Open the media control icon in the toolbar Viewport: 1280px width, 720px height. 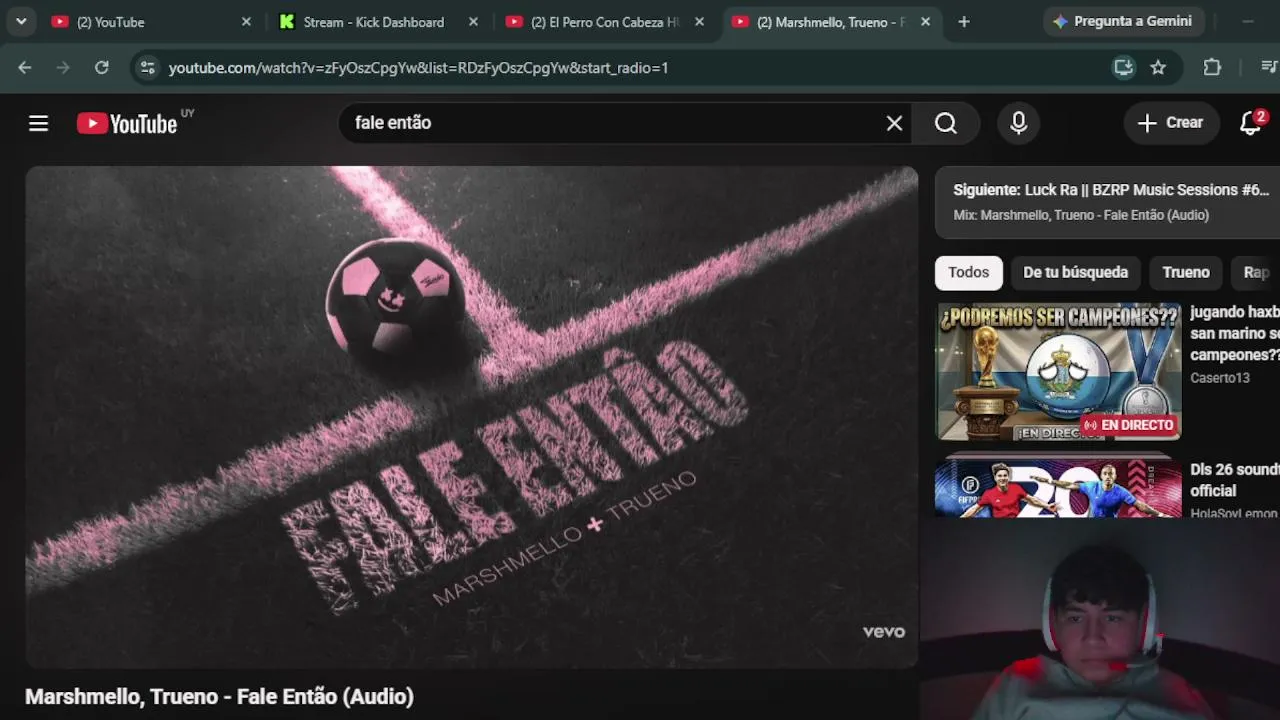[1268, 67]
